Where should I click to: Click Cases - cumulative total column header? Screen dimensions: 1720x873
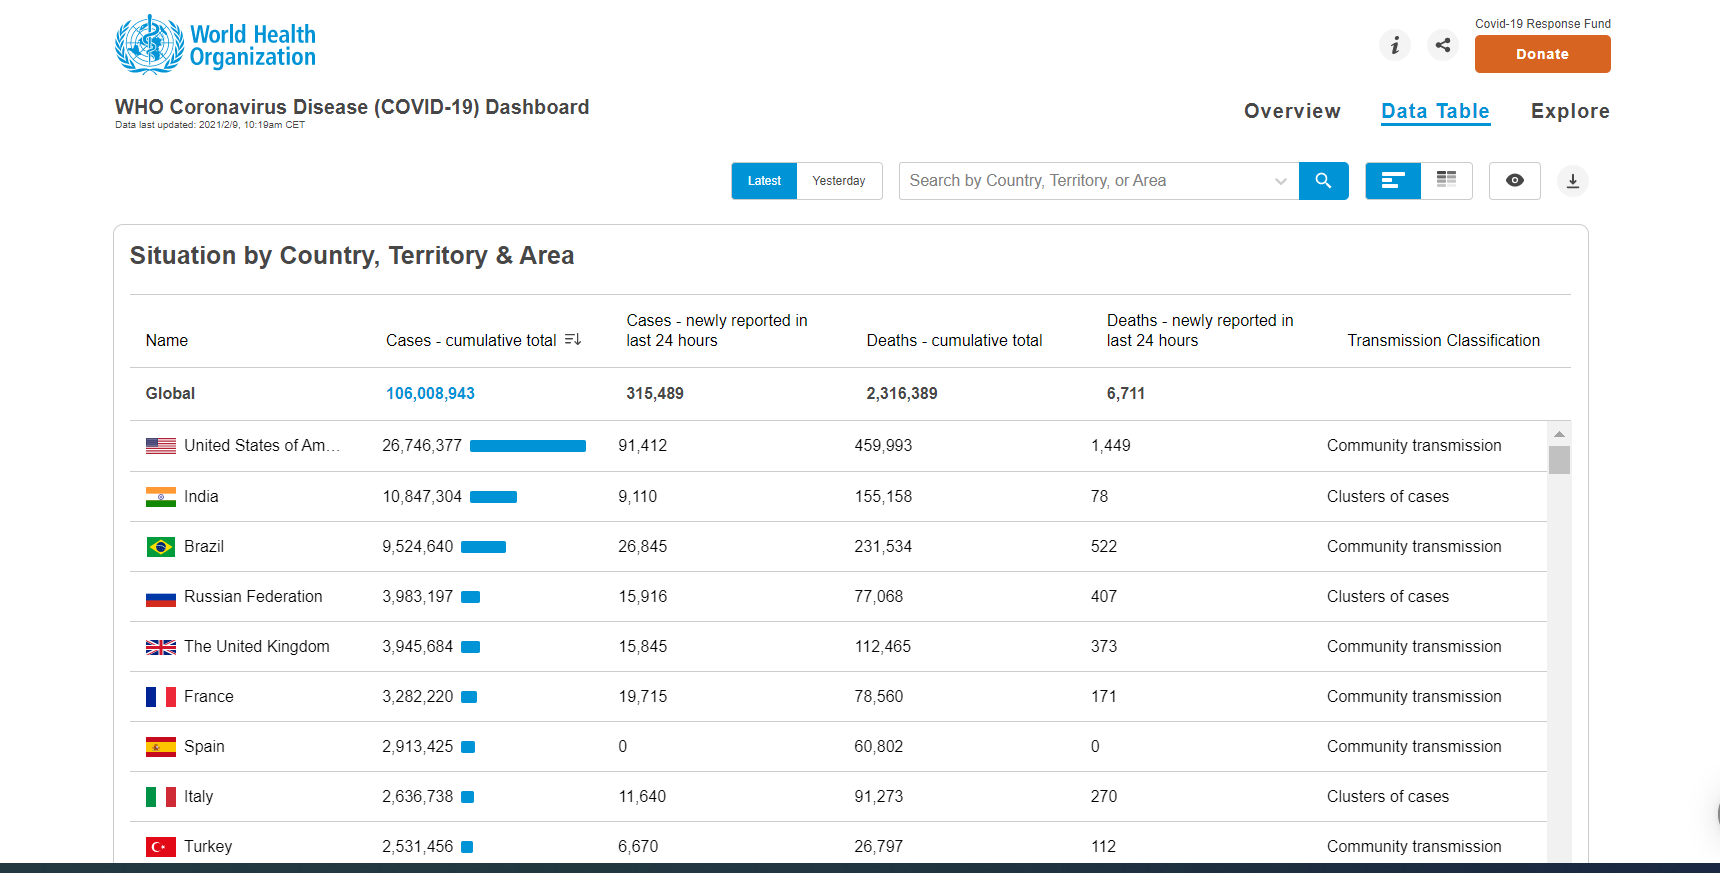[x=471, y=340]
